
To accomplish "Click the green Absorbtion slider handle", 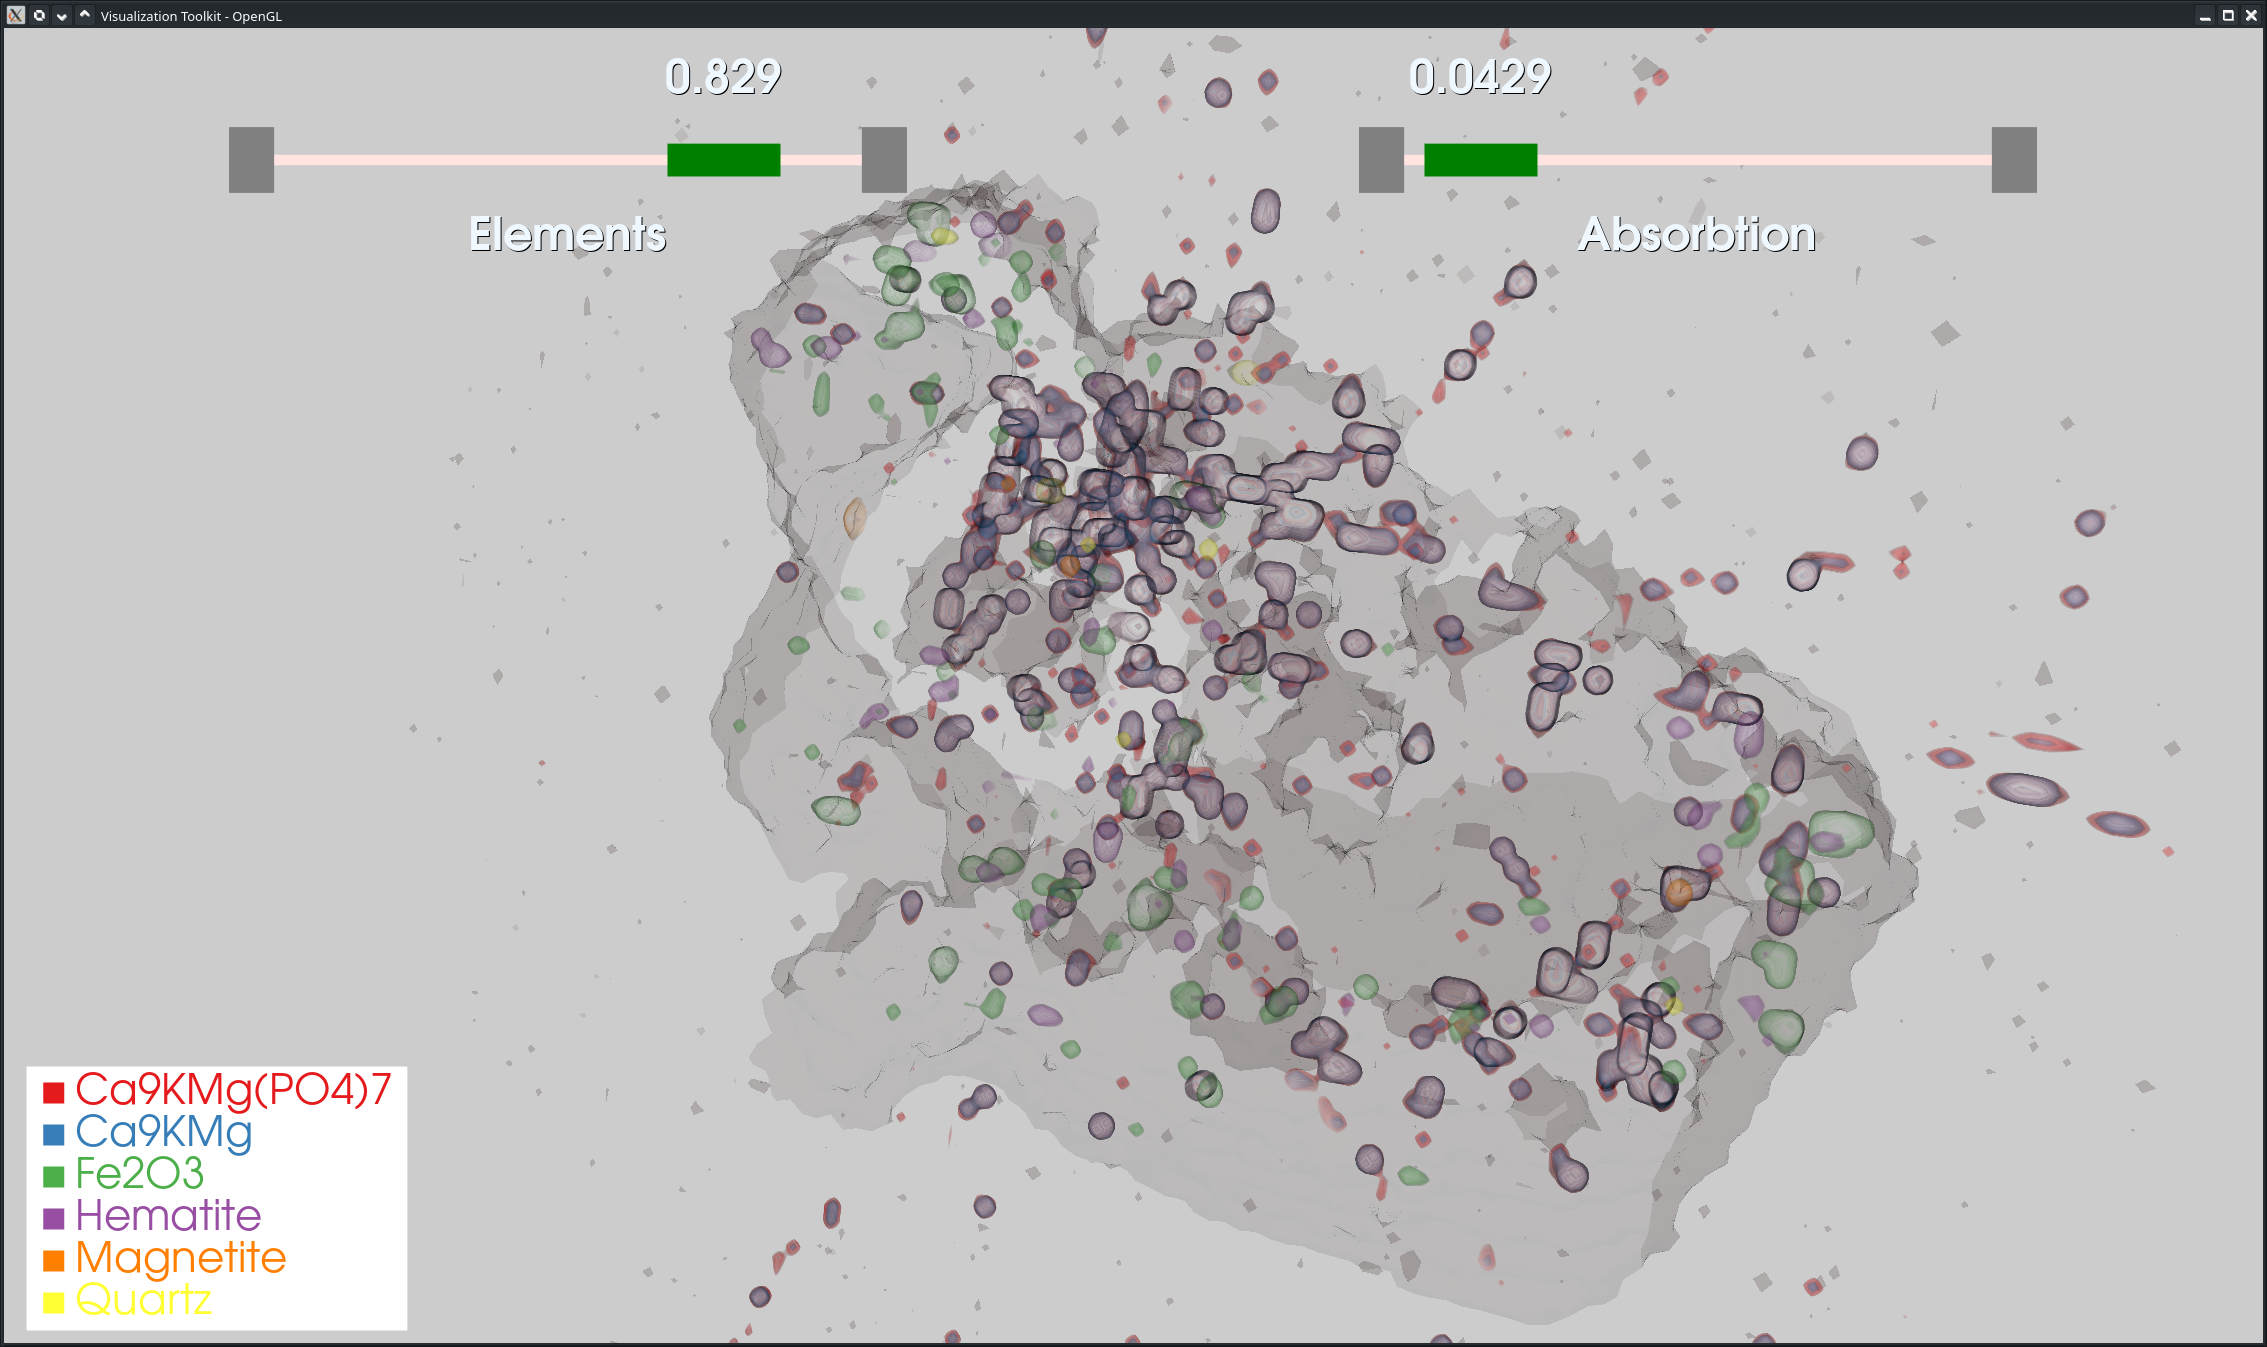I will [x=1480, y=160].
